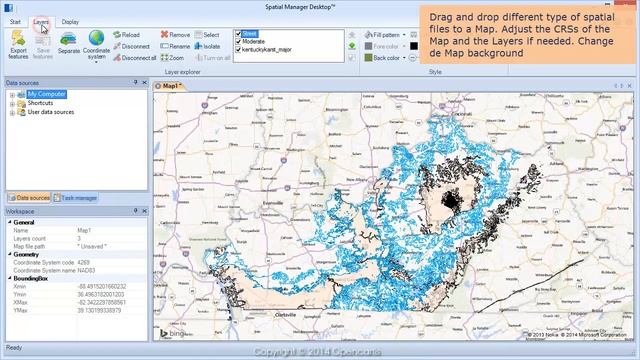The image size is (640, 360).
Task: Click the Select layer features tool
Action: coord(207,35)
